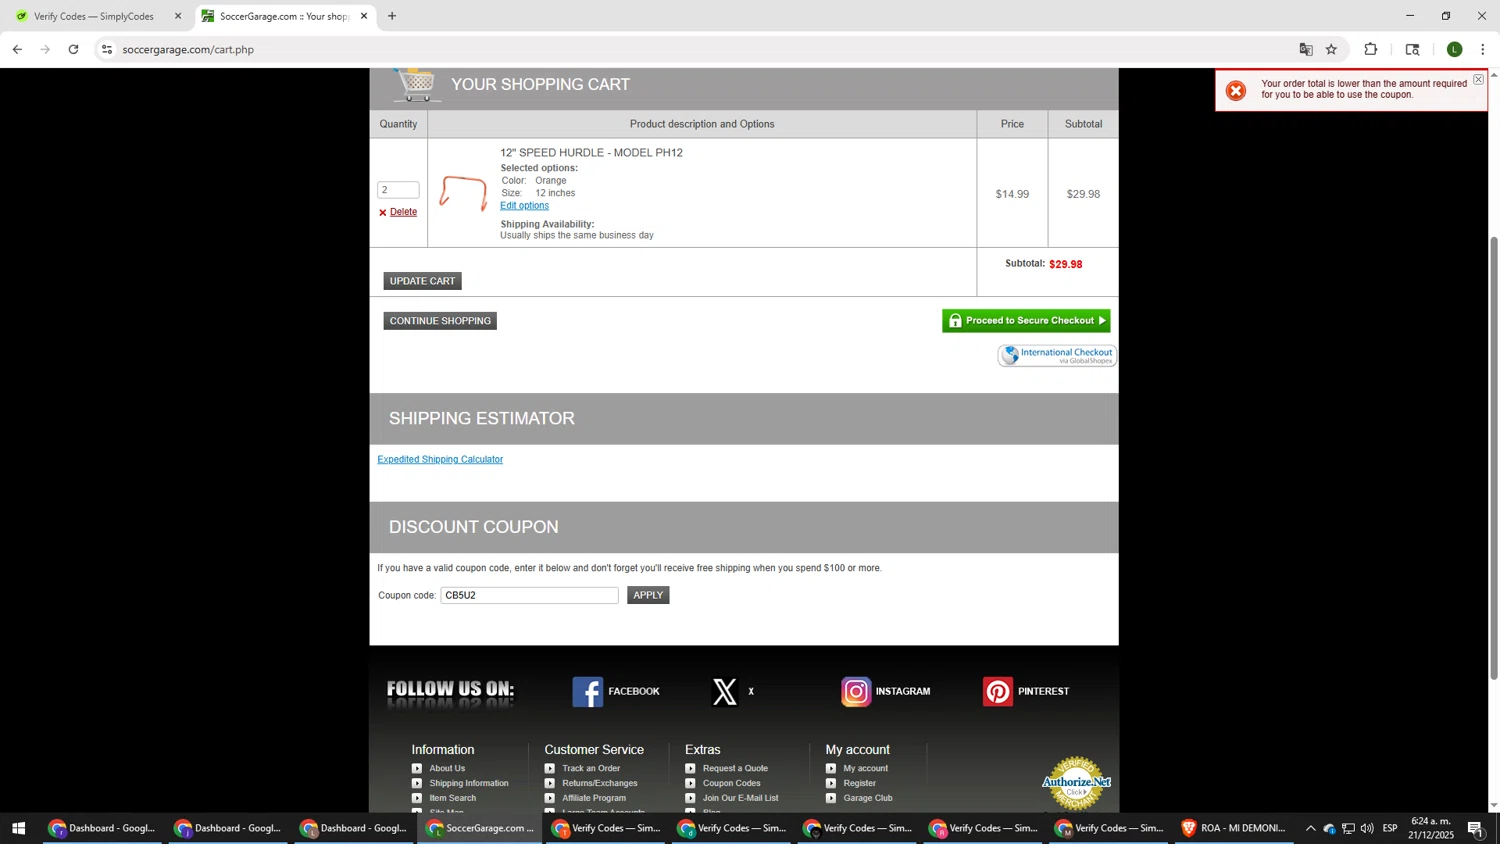
Task: Open the Chrome three-dot menu
Action: pyautogui.click(x=1482, y=49)
